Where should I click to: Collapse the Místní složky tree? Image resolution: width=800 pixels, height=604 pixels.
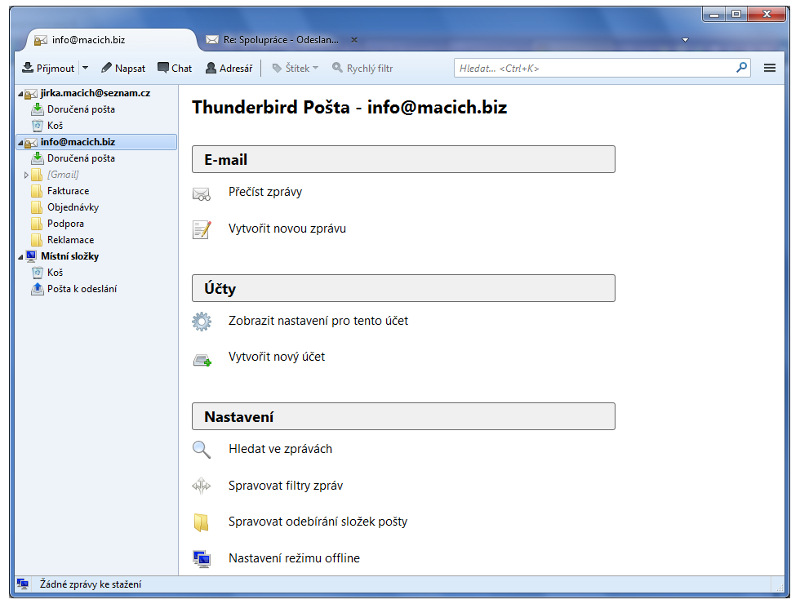[x=21, y=257]
